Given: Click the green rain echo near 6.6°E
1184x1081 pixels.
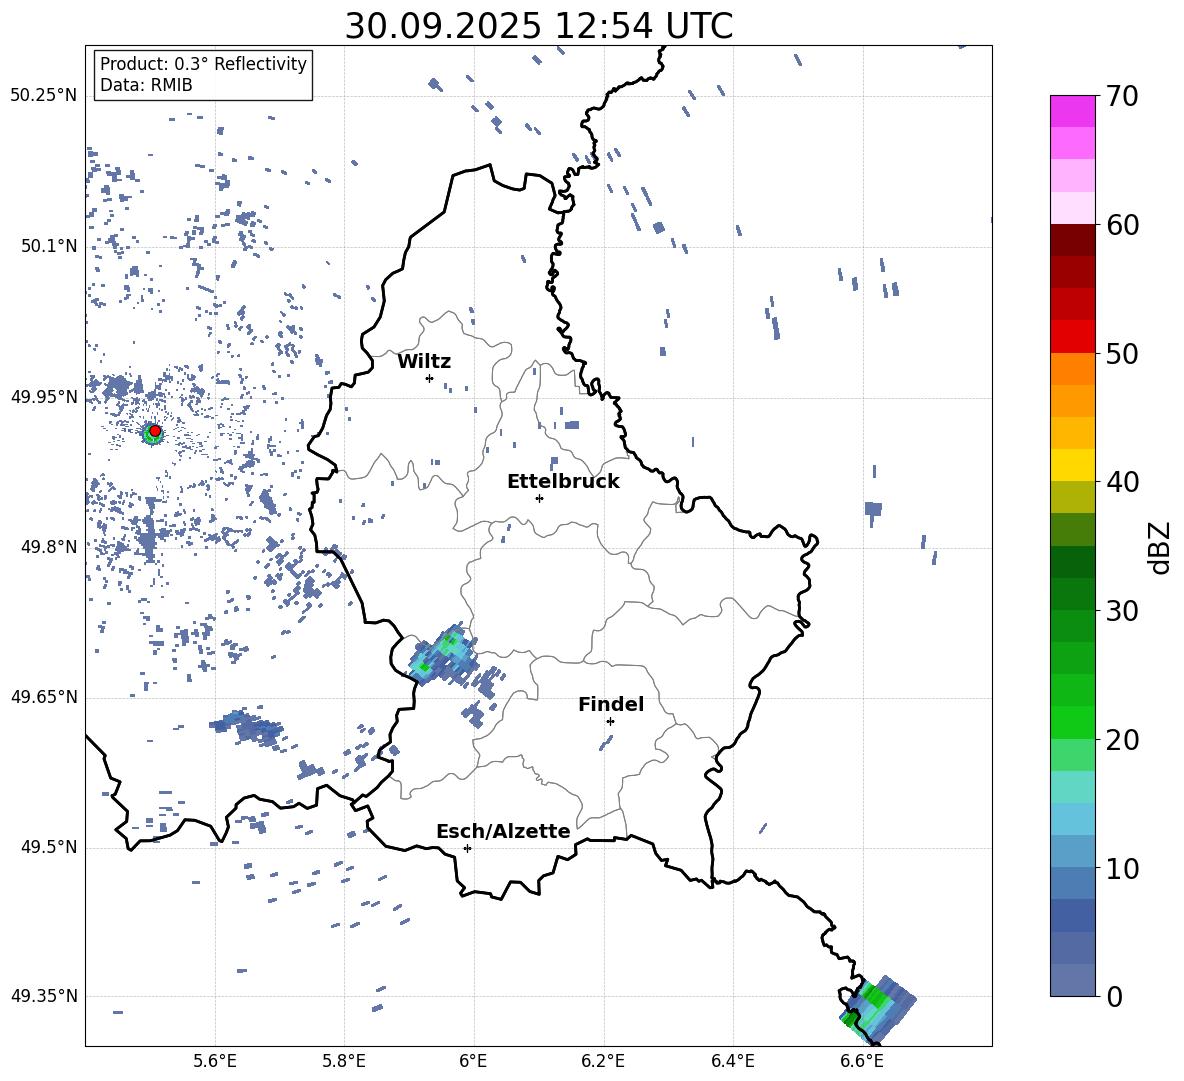Looking at the screenshot, I should click(877, 1009).
